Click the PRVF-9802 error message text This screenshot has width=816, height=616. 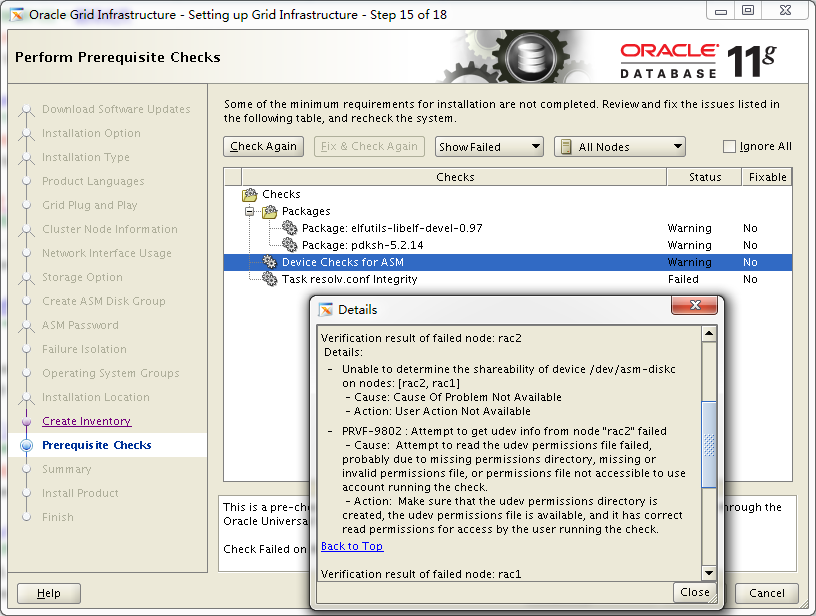pyautogui.click(x=504, y=431)
